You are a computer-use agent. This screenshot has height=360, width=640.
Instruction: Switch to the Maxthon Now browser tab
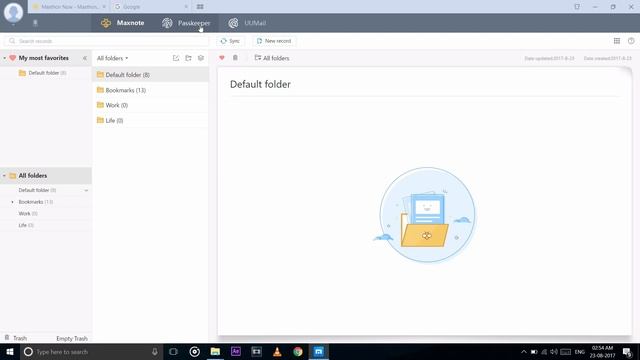coord(69,7)
